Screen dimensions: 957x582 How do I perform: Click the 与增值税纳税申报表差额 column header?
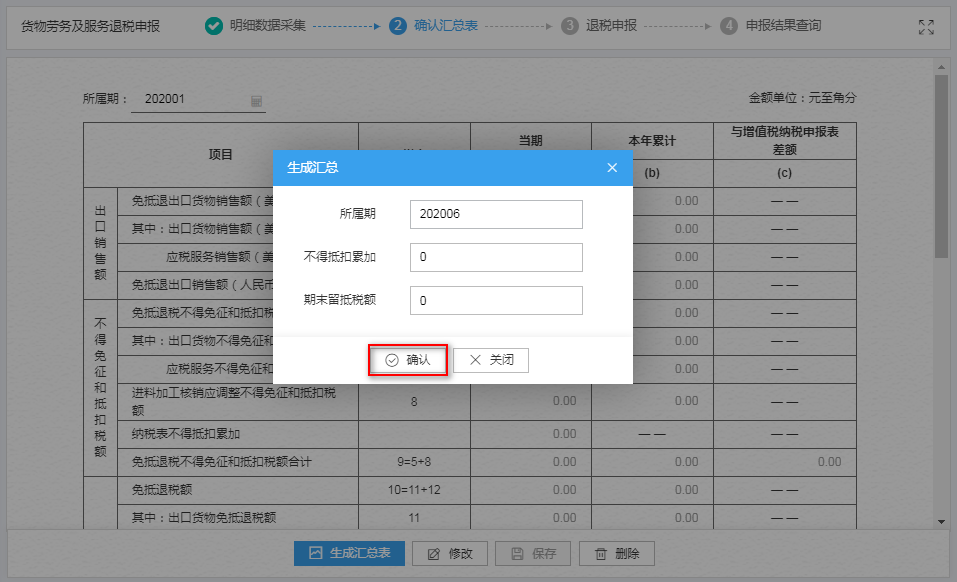click(x=785, y=141)
